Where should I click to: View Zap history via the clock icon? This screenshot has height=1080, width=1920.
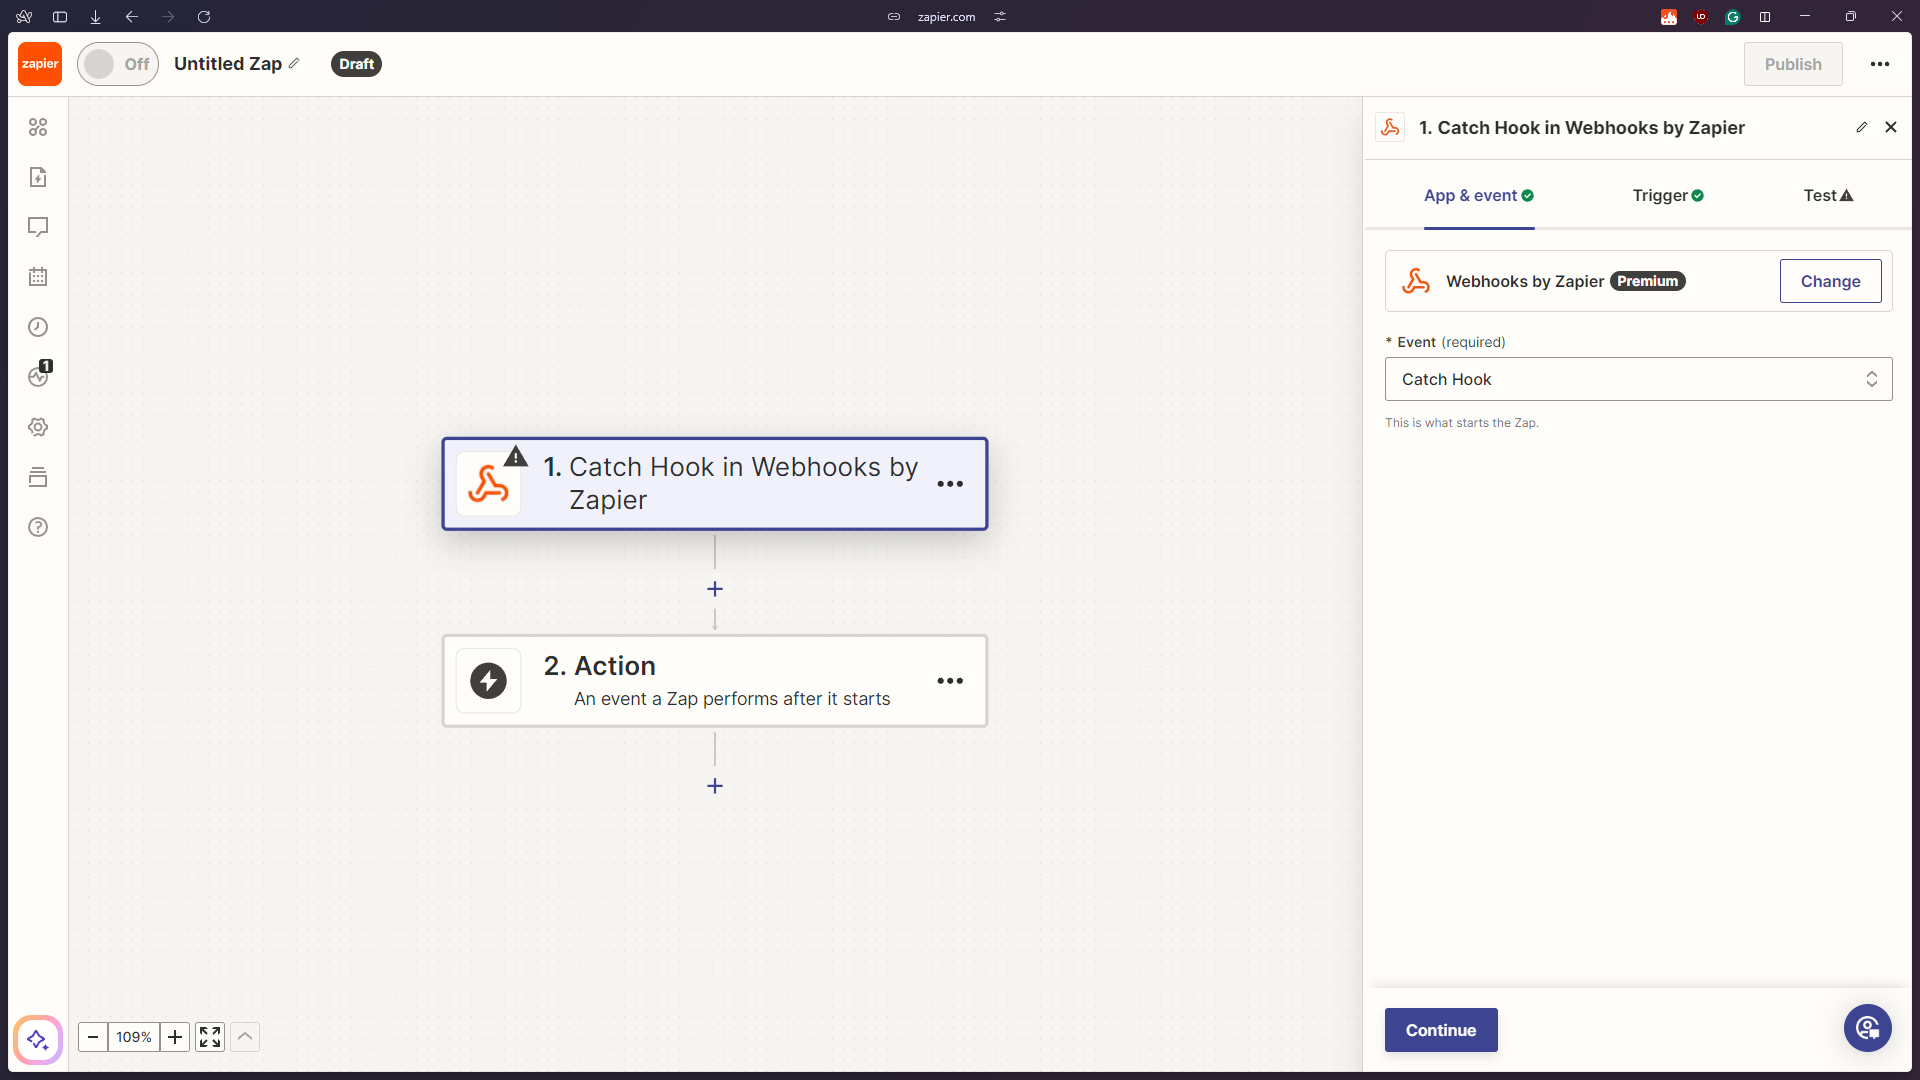coord(38,327)
